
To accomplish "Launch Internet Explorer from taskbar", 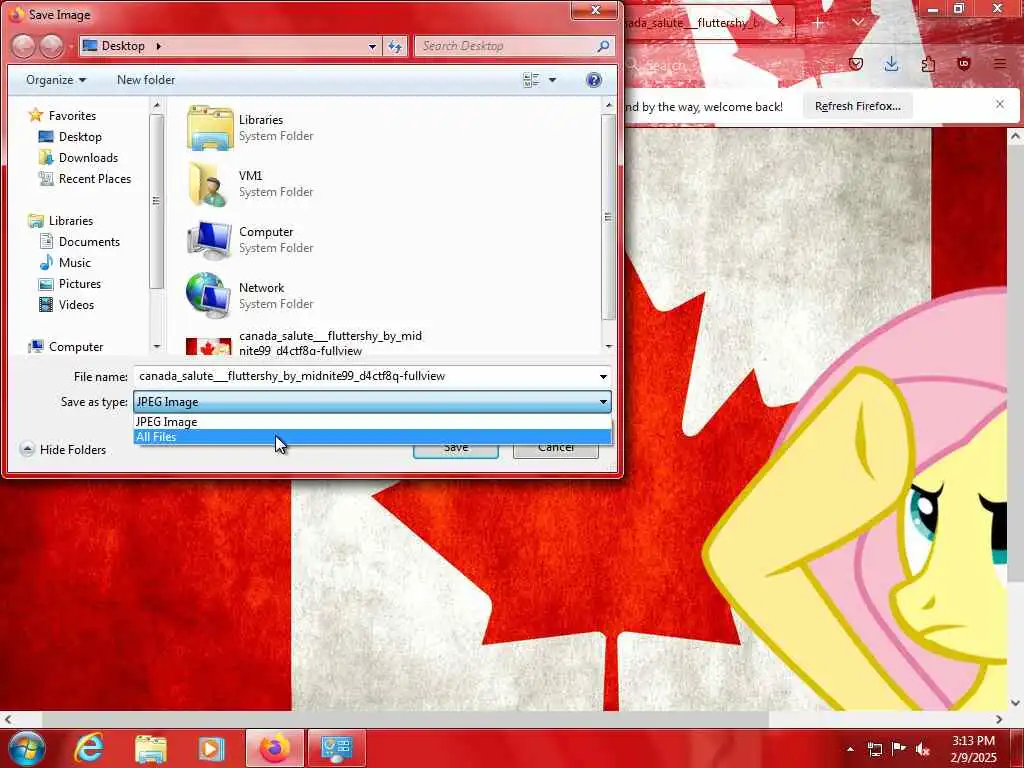I will point(88,748).
